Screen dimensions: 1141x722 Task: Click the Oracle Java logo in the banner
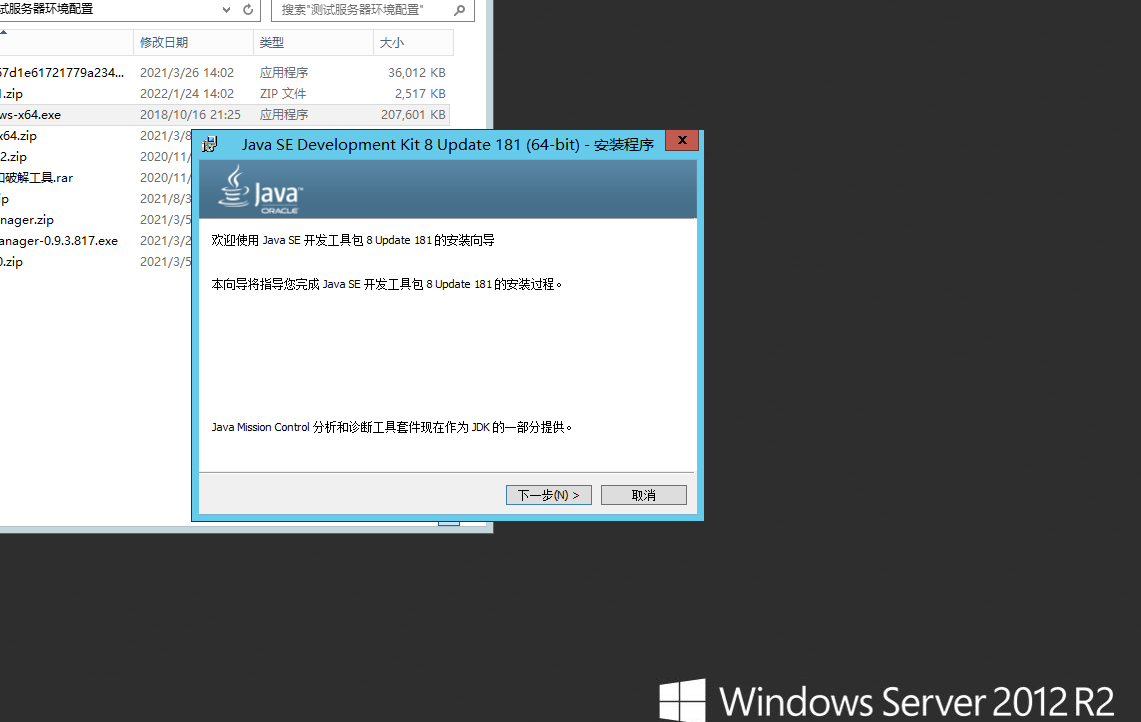[258, 189]
